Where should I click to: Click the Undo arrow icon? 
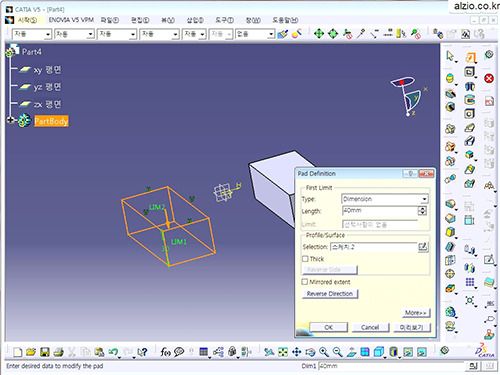pos(113,352)
